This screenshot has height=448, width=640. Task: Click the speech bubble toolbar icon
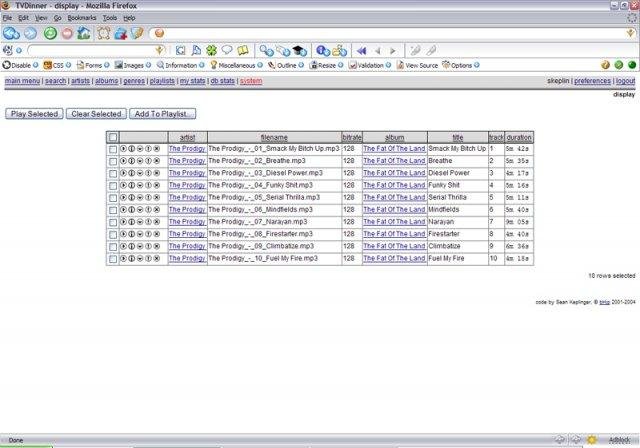click(x=227, y=50)
